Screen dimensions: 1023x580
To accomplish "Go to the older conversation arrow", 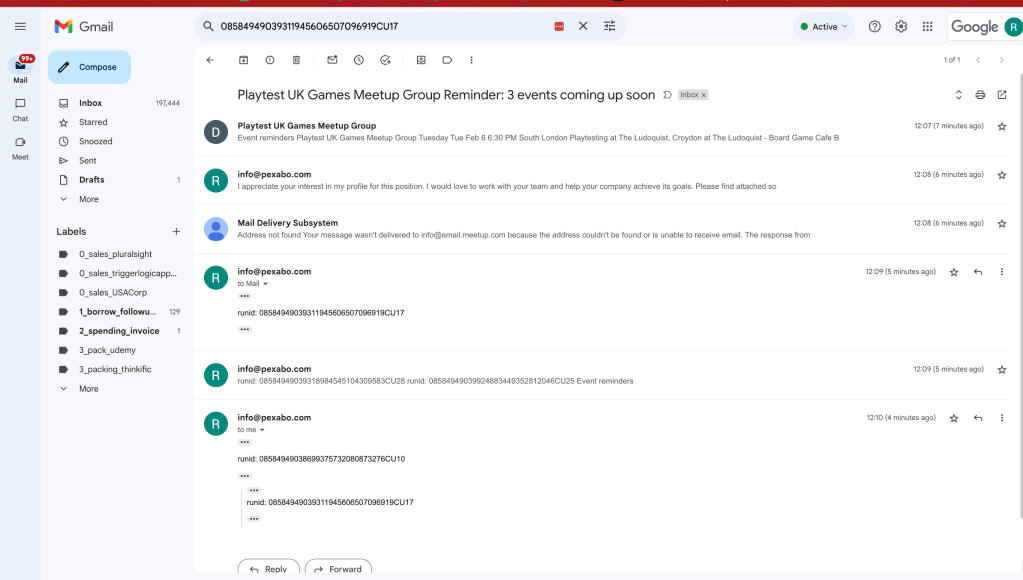I will point(1001,60).
